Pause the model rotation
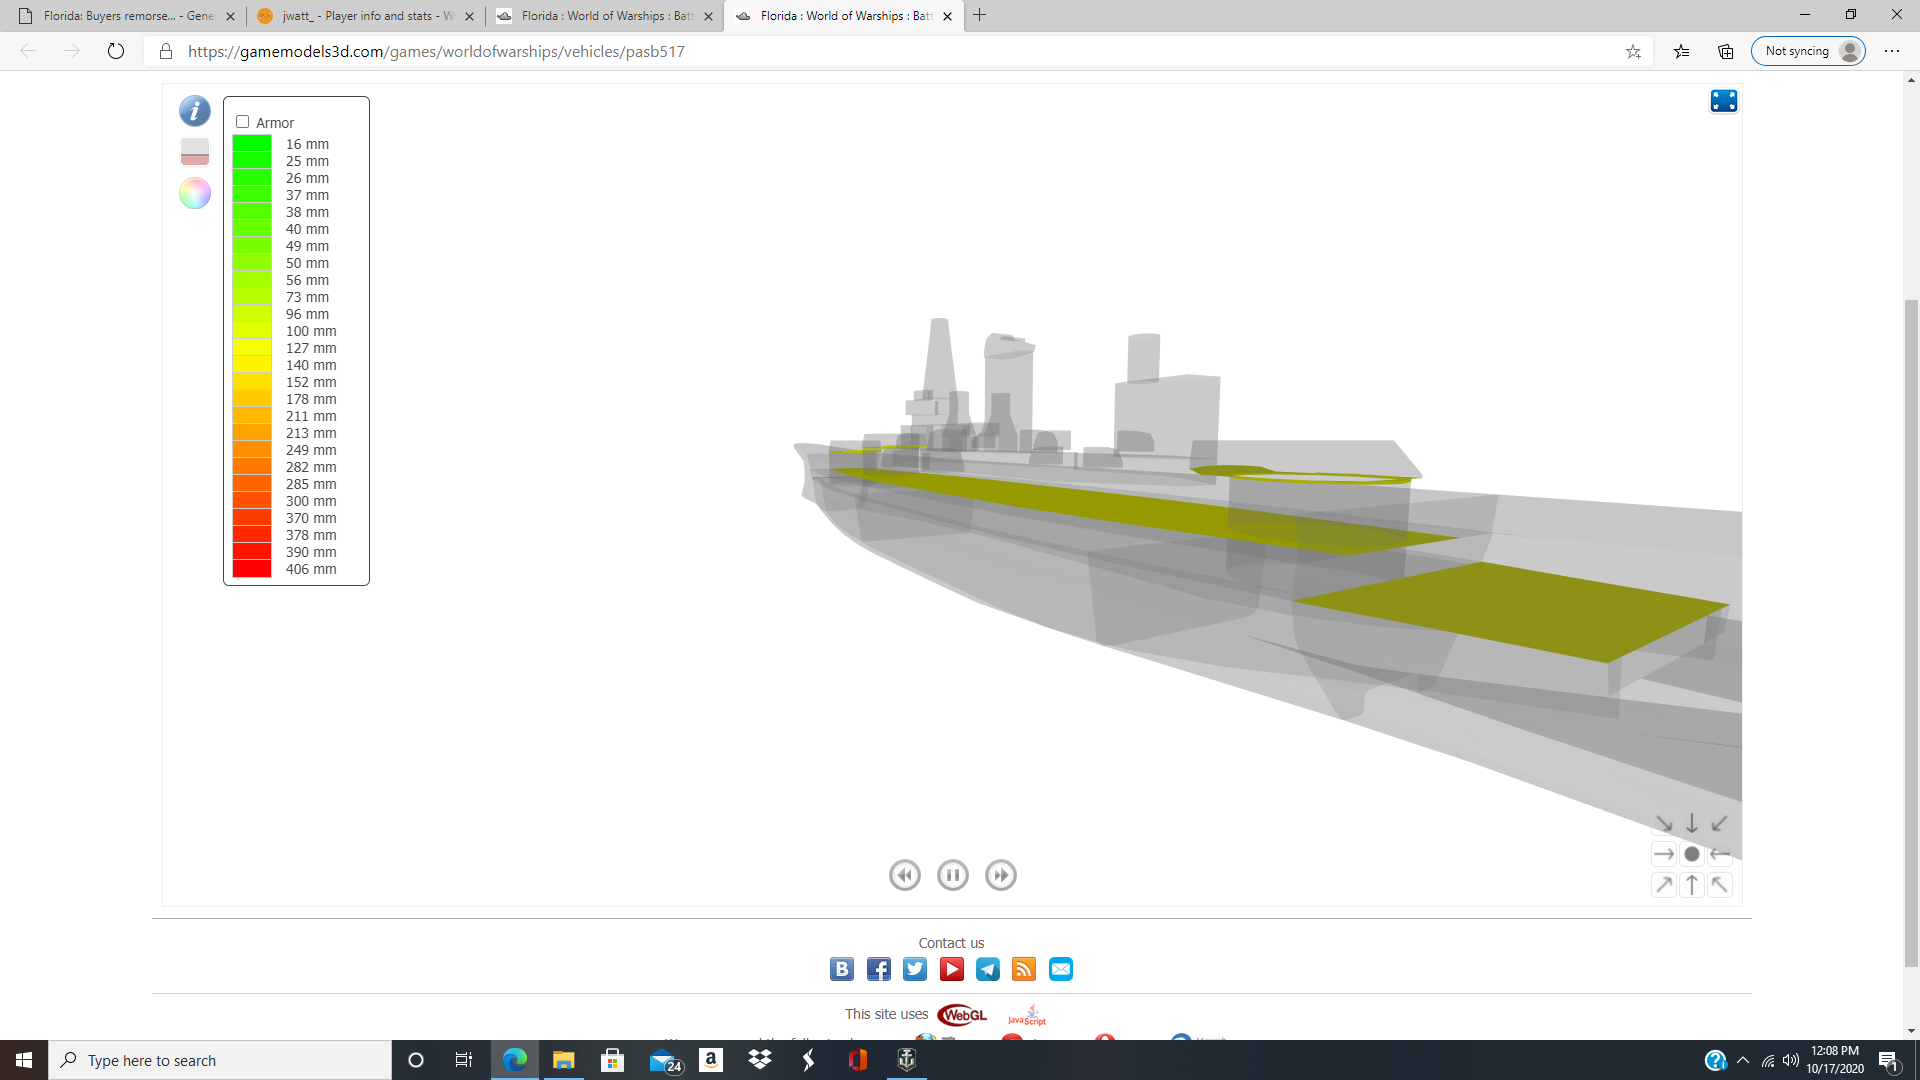 (x=952, y=875)
